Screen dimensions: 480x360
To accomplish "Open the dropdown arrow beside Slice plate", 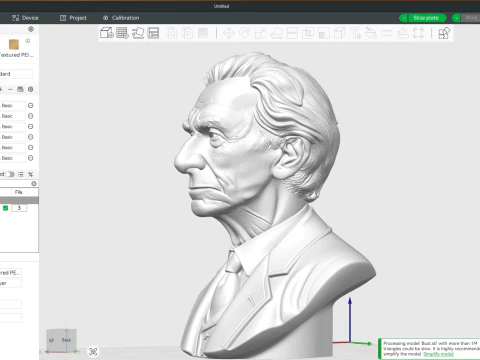I will click(x=403, y=18).
